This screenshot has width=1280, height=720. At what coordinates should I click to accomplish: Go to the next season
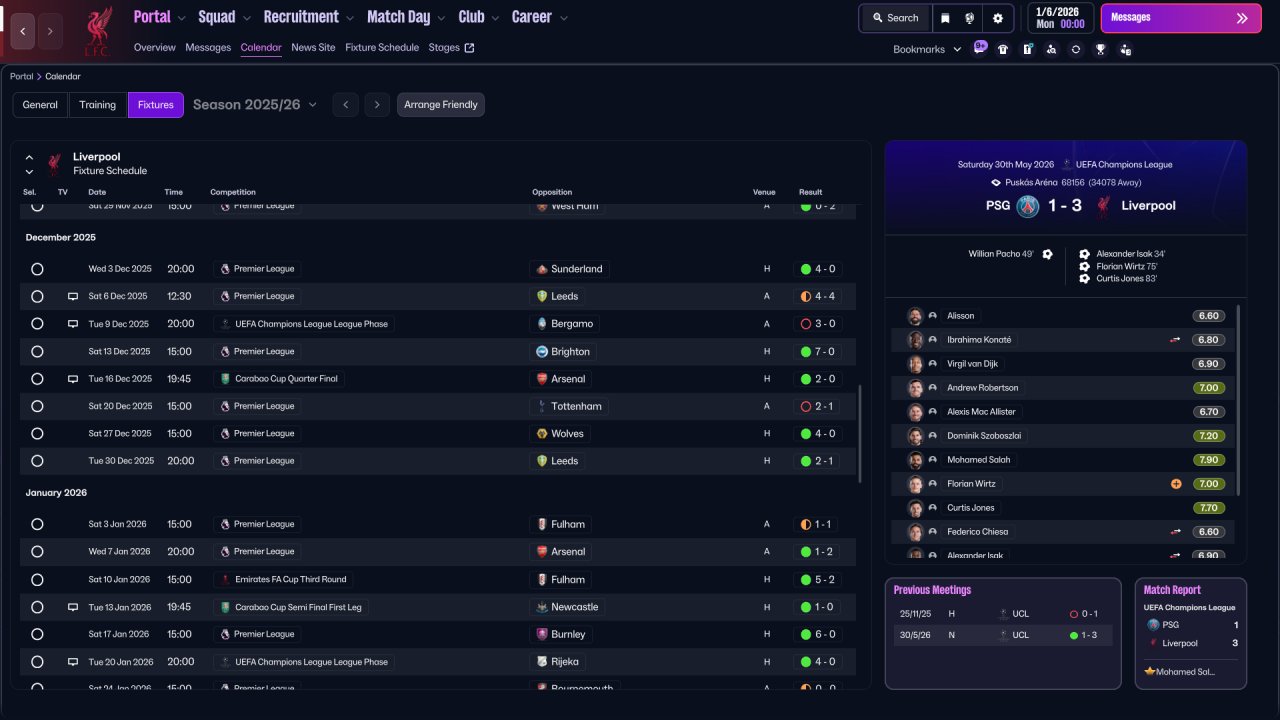click(377, 105)
